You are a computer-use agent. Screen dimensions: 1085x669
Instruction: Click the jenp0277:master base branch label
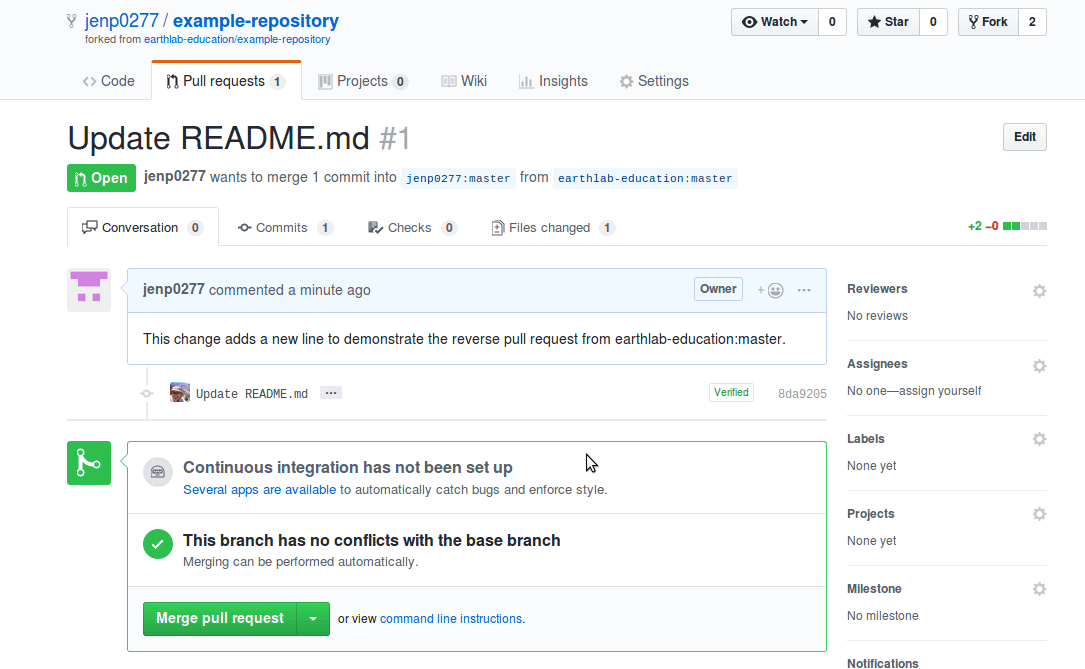pyautogui.click(x=458, y=178)
